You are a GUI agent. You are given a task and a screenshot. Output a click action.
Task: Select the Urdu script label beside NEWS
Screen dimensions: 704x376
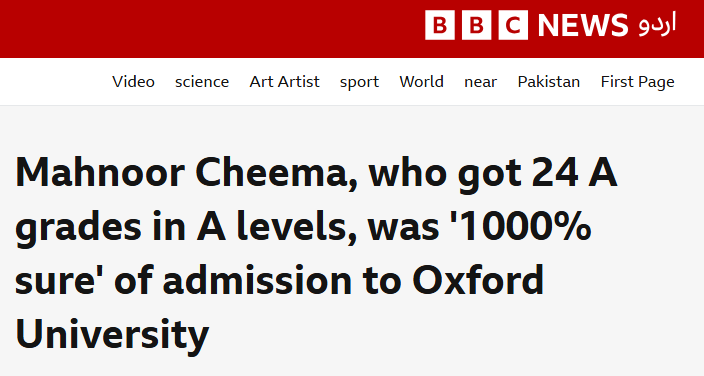[657, 25]
